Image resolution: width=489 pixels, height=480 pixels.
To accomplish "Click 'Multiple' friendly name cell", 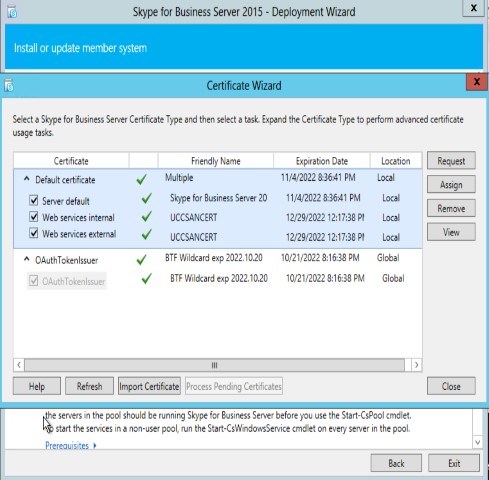I will pos(179,178).
